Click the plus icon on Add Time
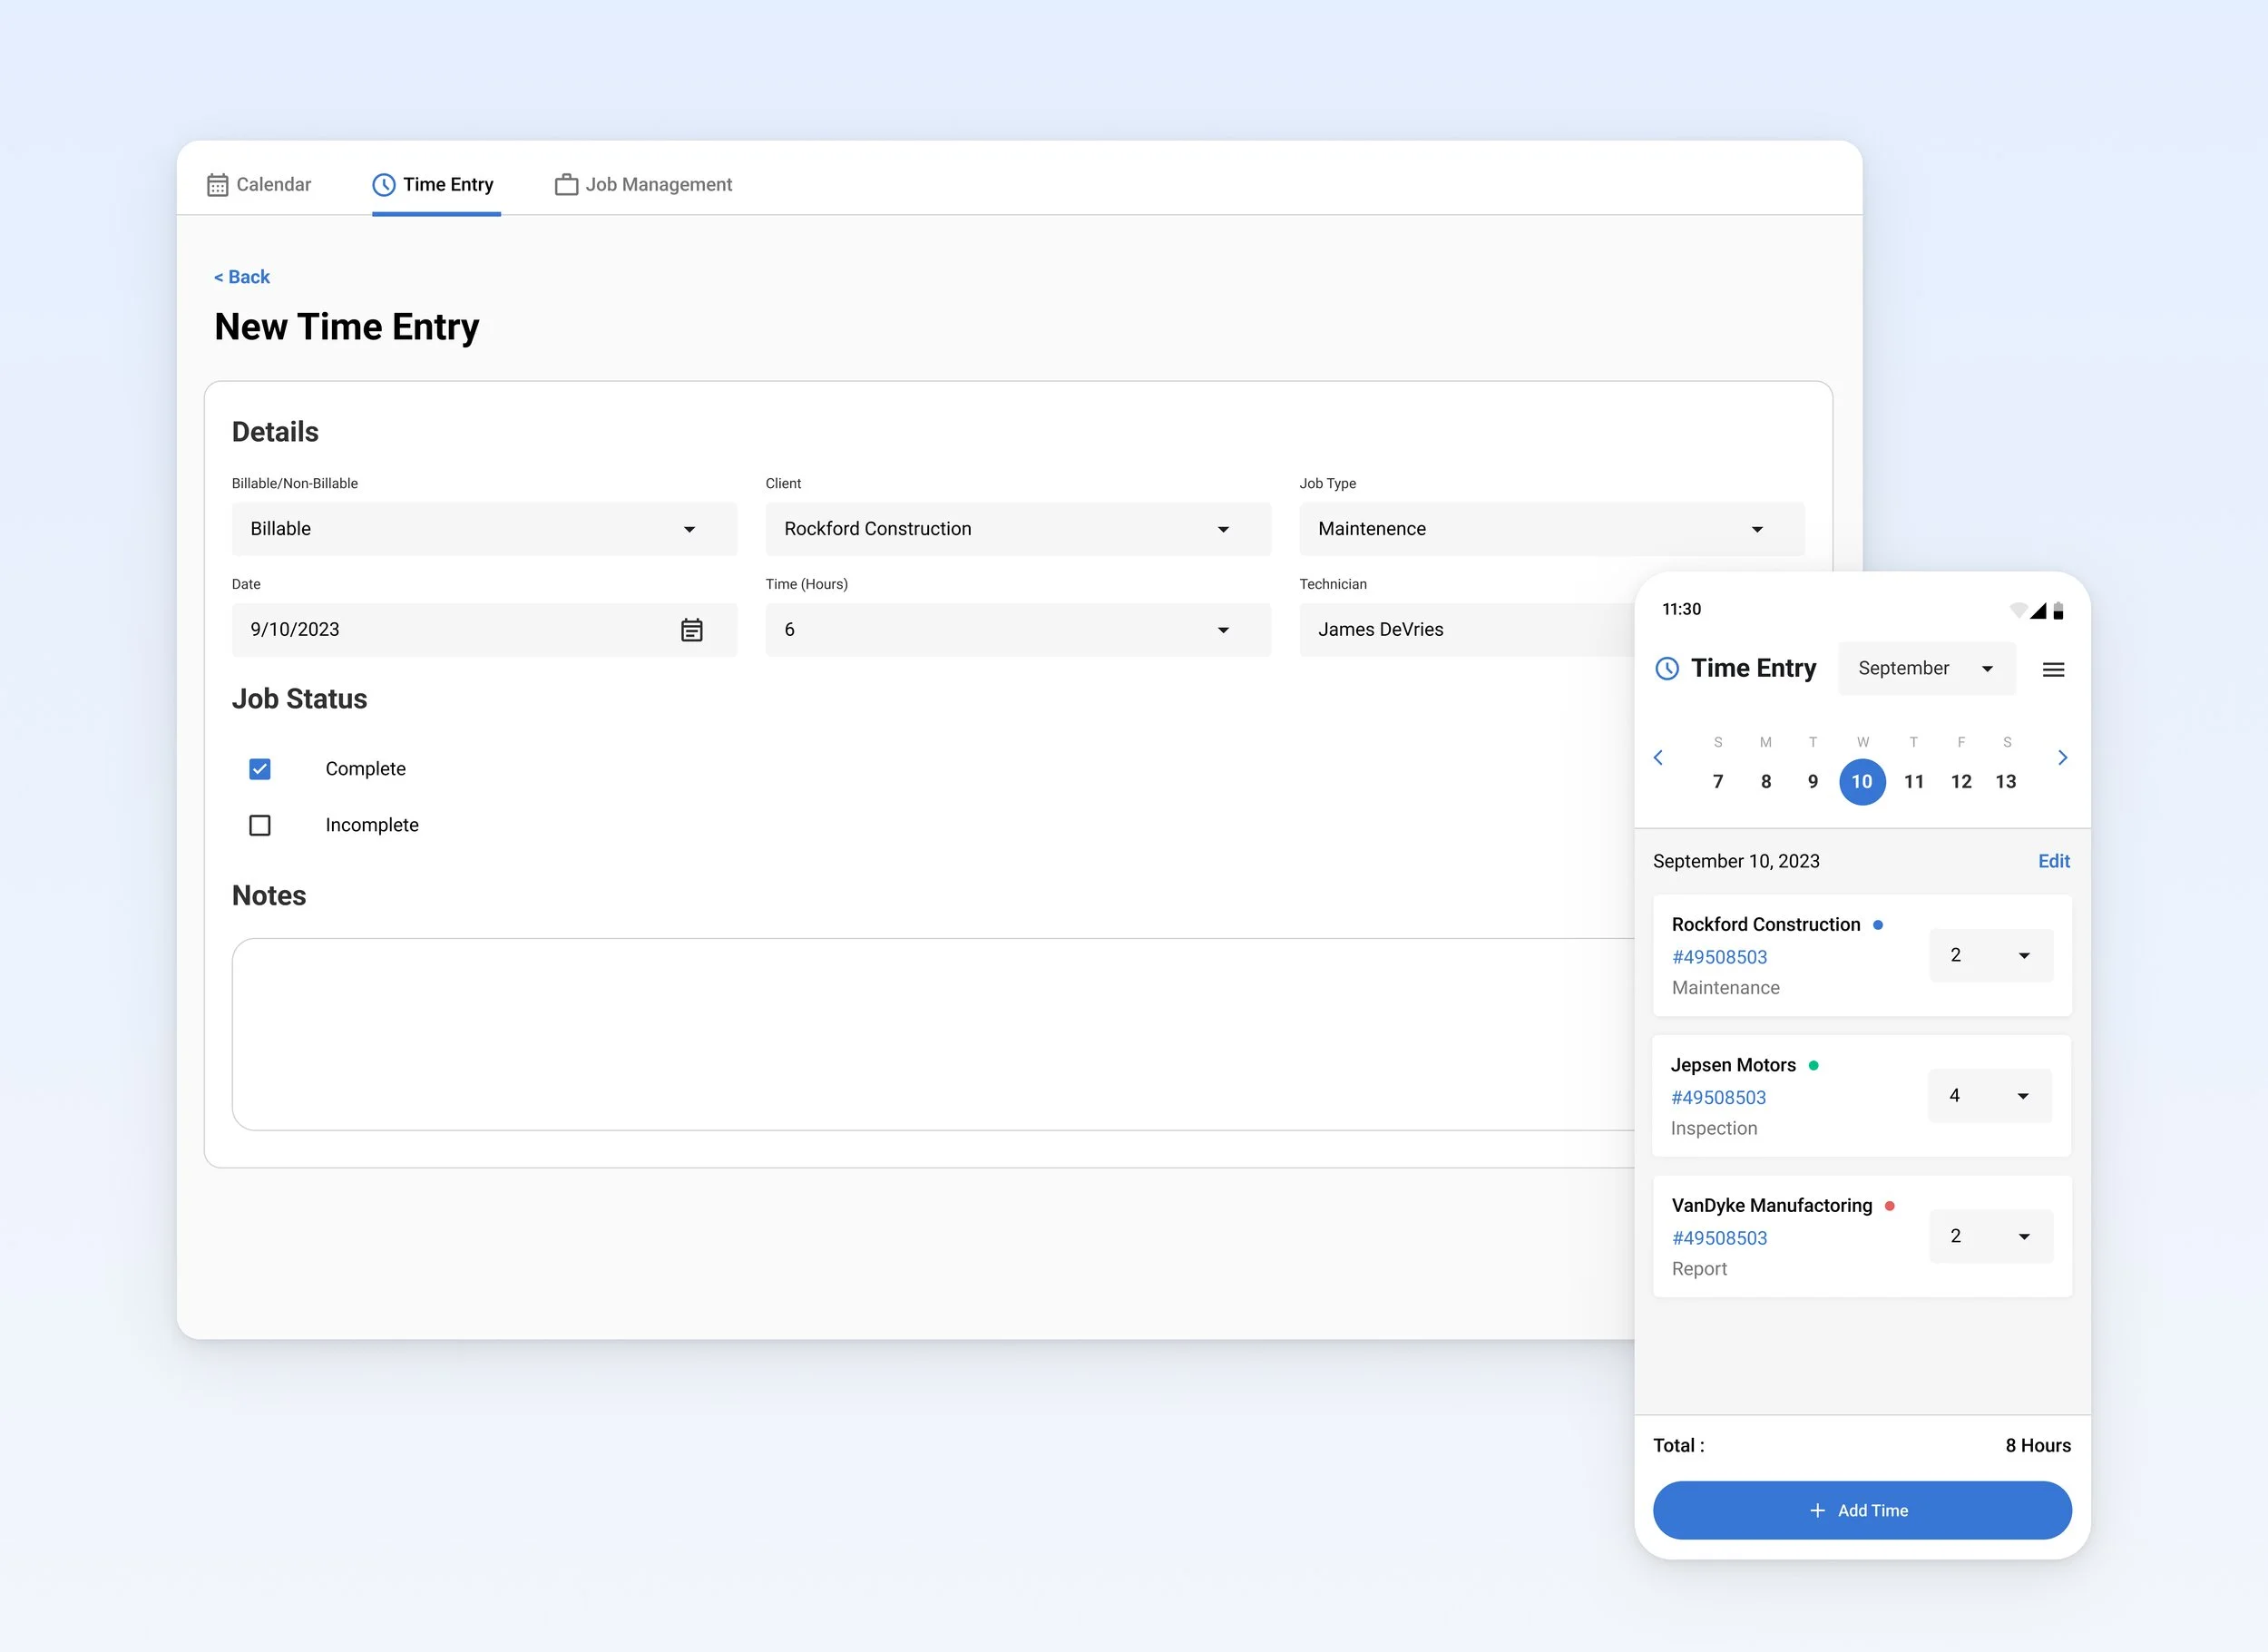The height and width of the screenshot is (1652, 2268). tap(1817, 1510)
